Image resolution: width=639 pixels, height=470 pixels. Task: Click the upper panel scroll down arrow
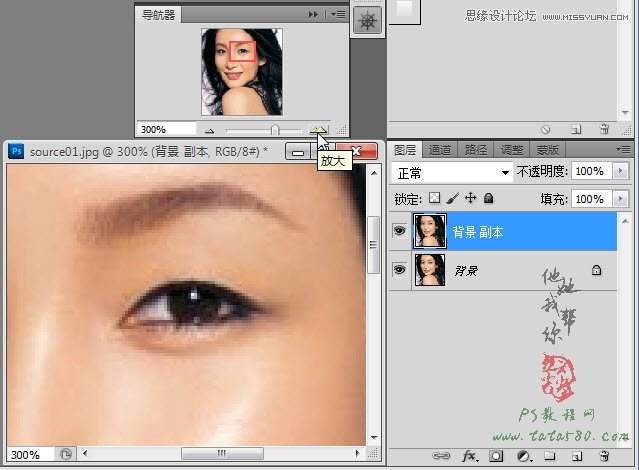[626, 113]
